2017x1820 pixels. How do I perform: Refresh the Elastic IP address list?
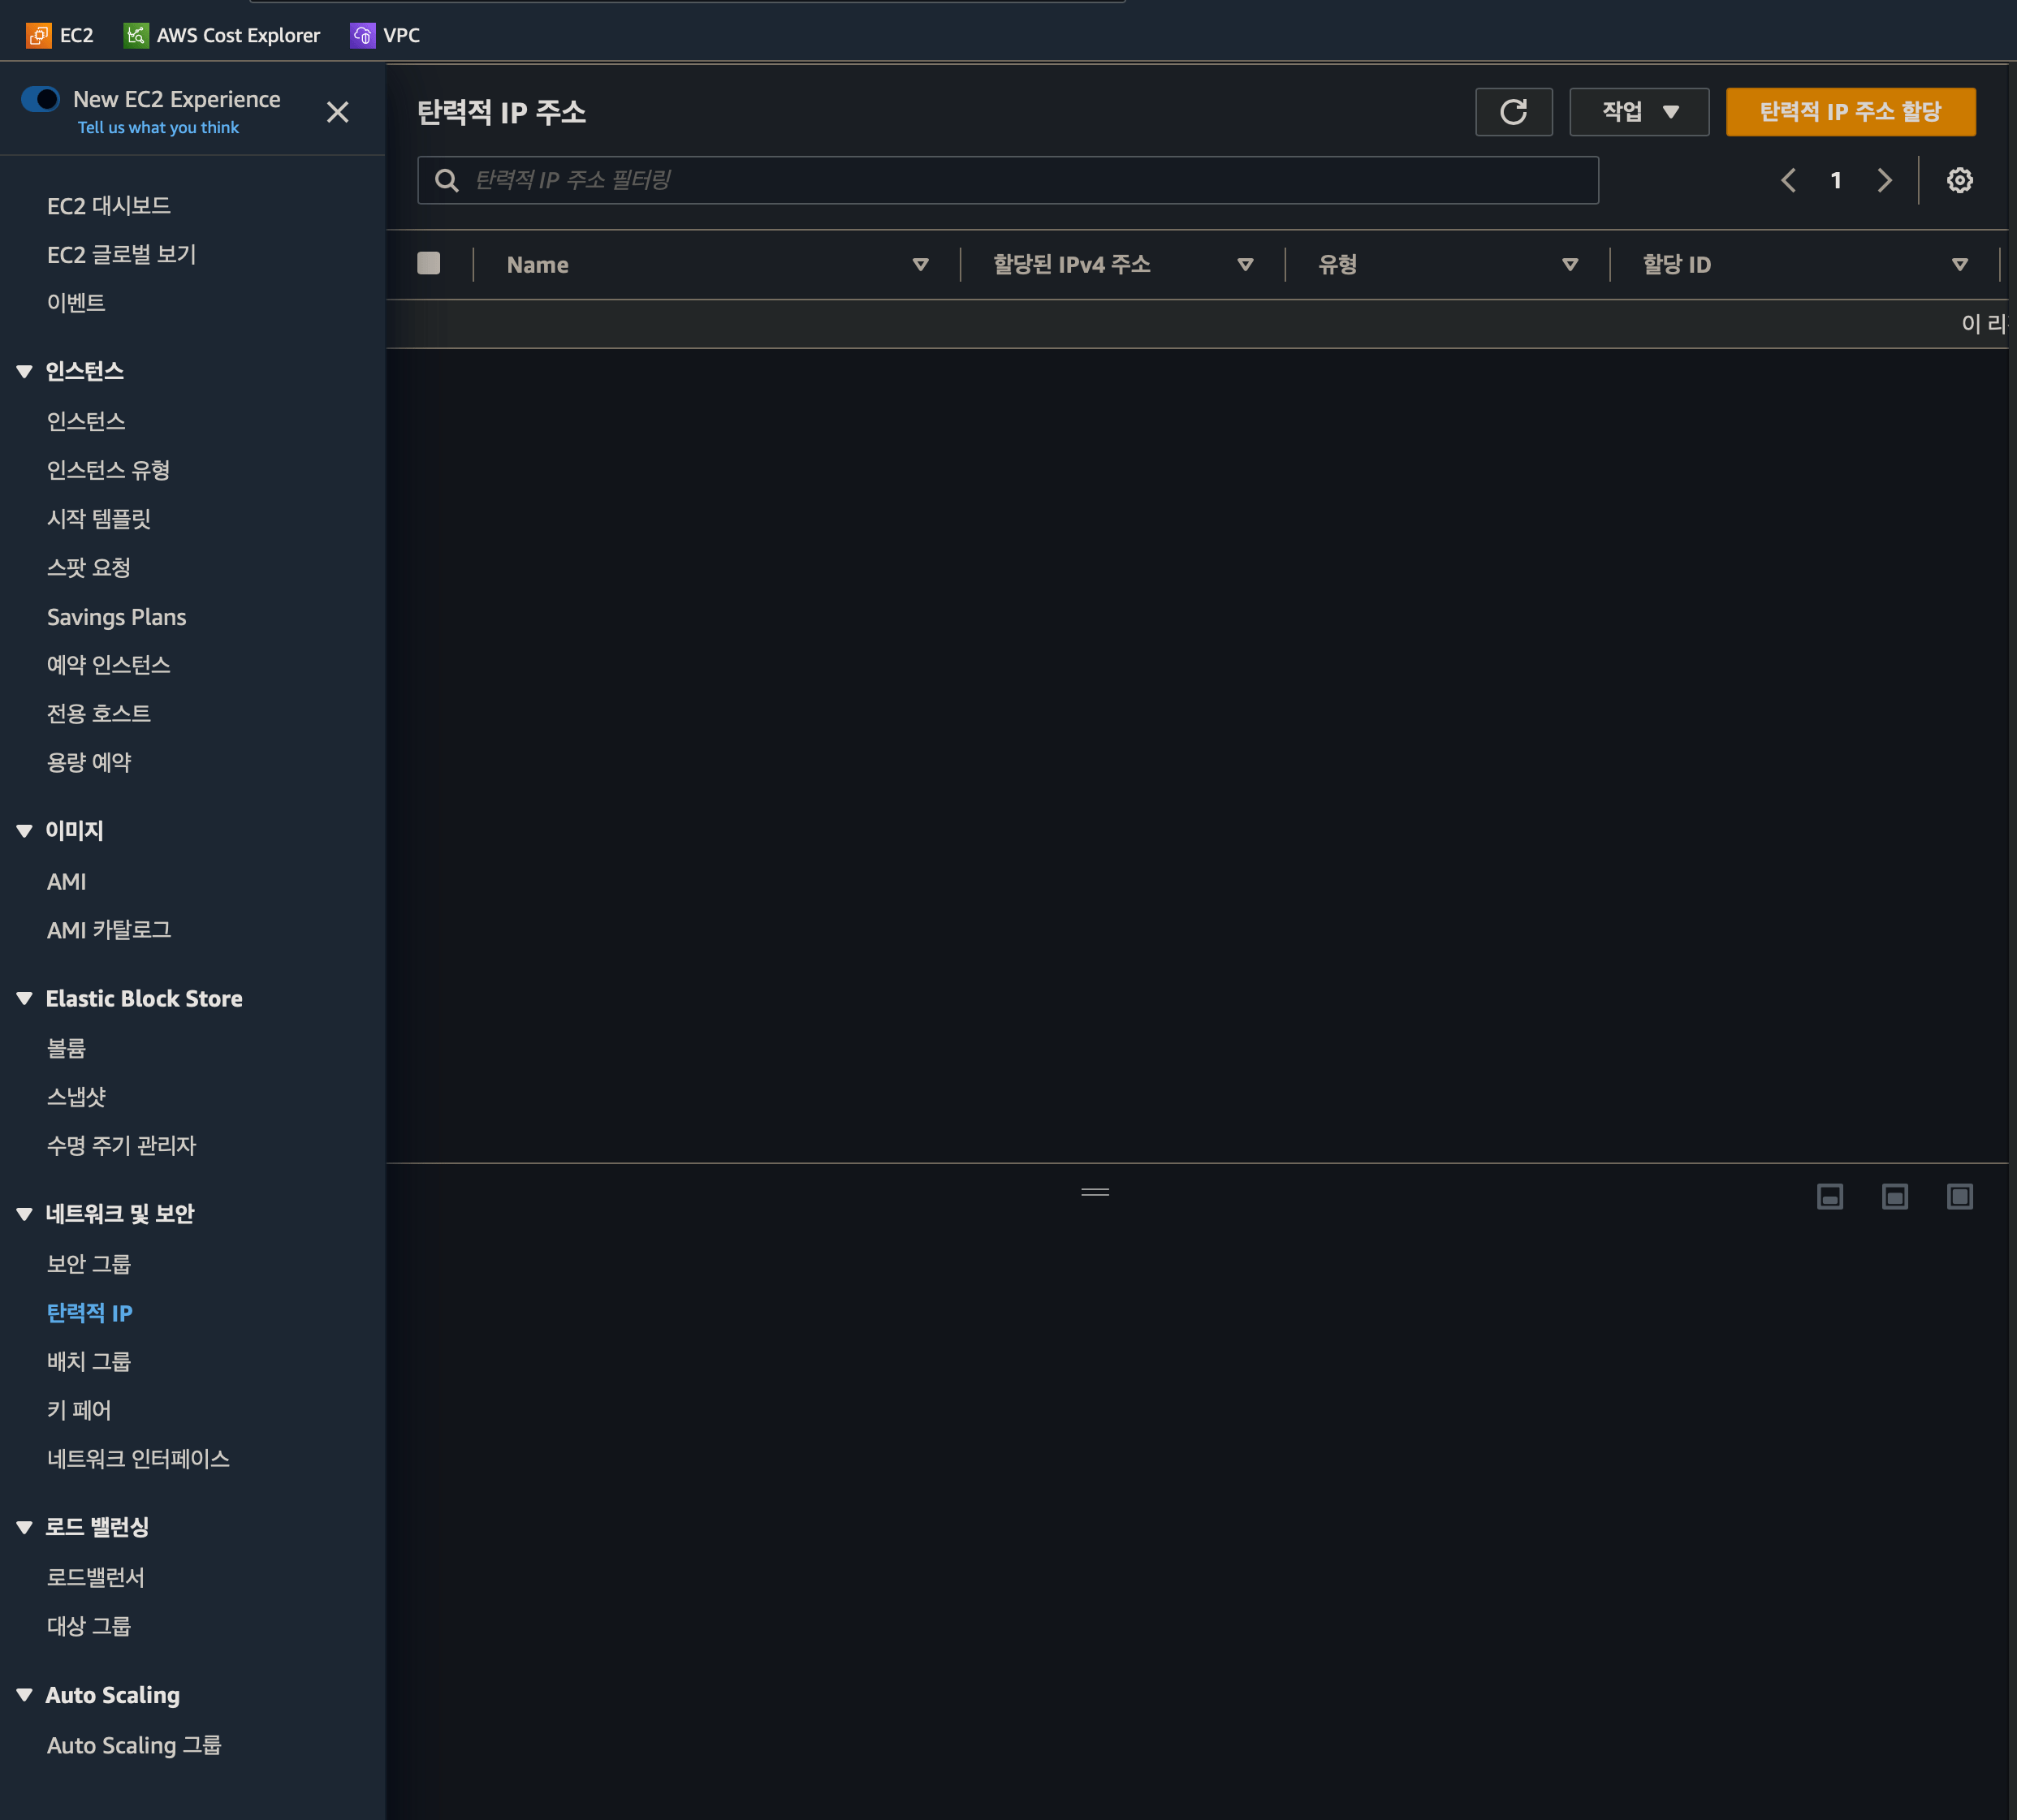tap(1513, 111)
